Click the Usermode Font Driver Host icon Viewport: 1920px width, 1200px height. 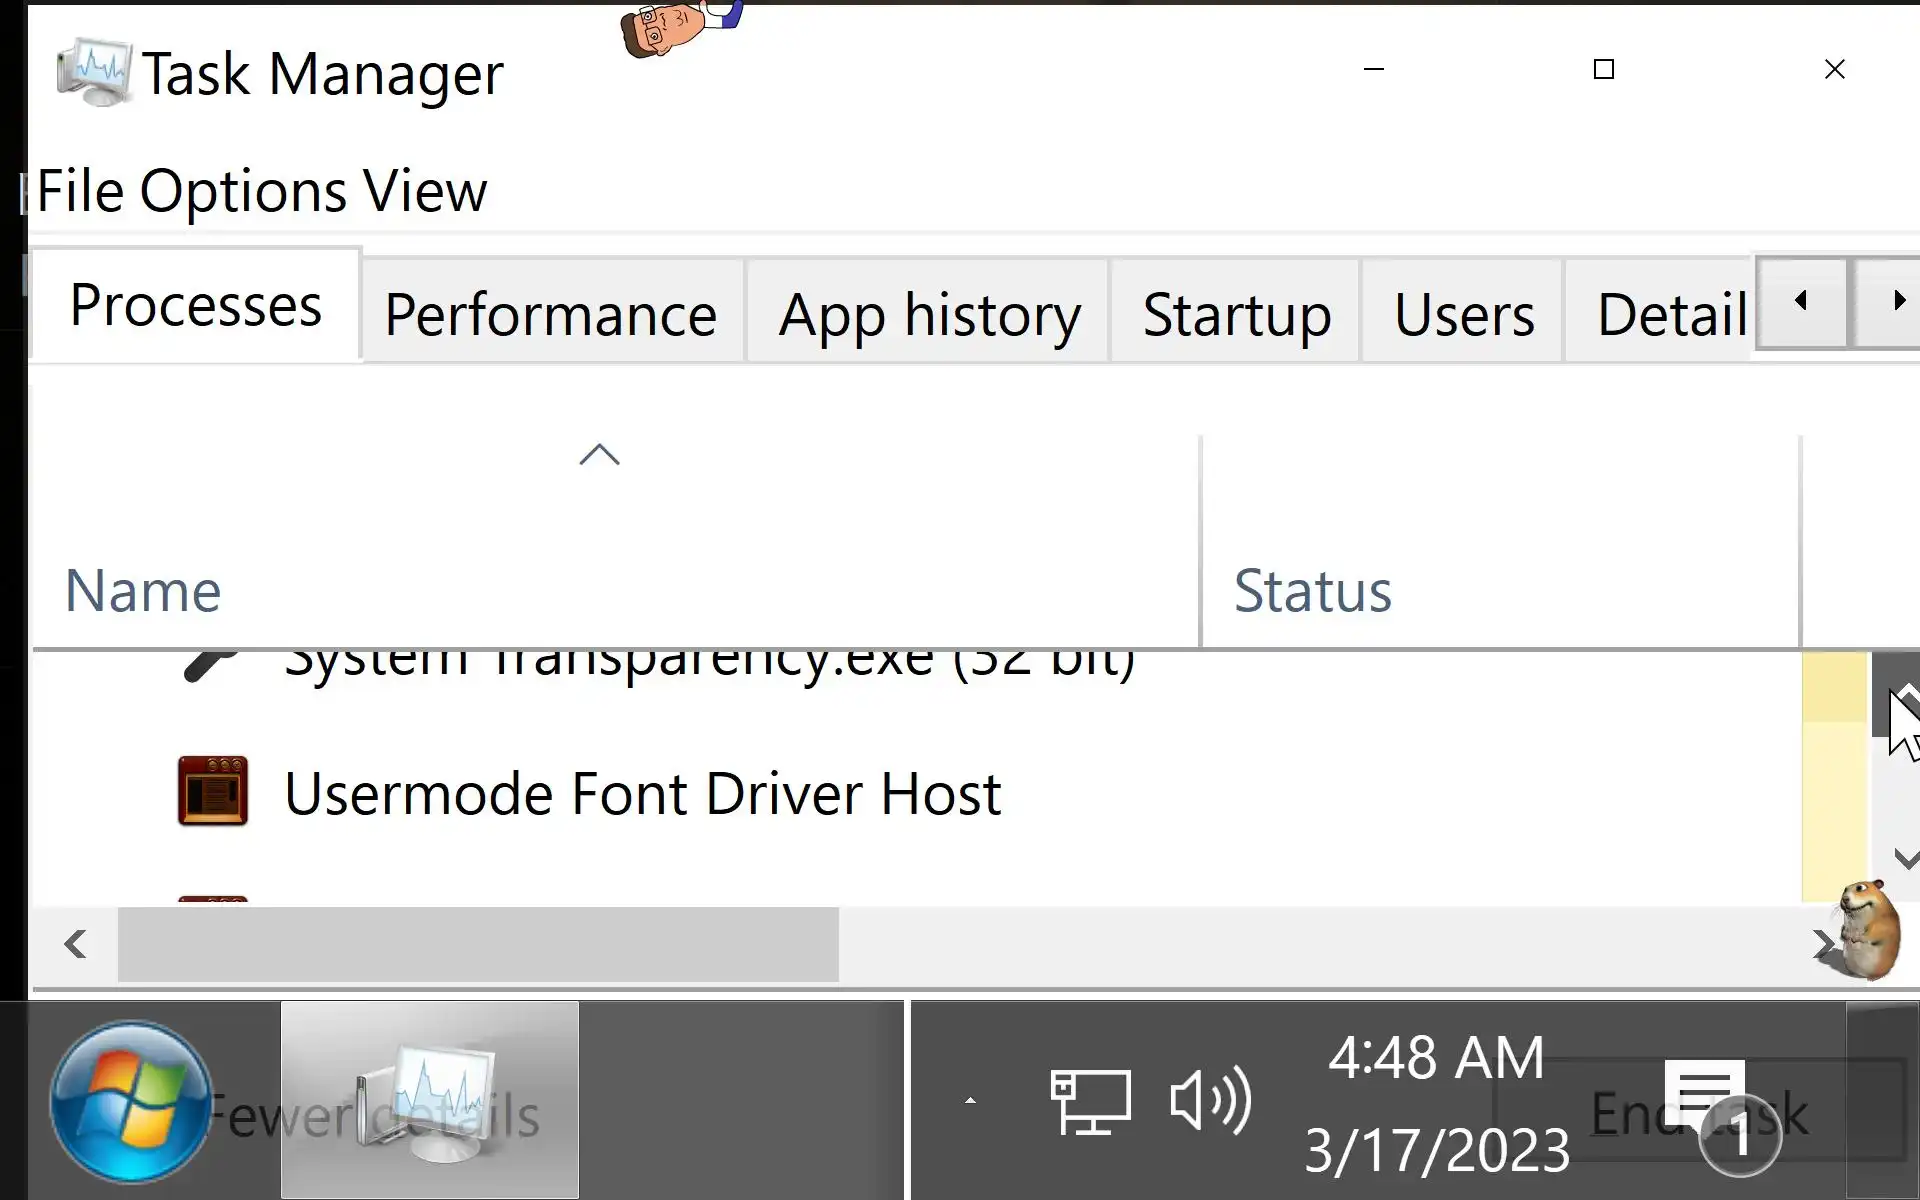[x=212, y=791]
